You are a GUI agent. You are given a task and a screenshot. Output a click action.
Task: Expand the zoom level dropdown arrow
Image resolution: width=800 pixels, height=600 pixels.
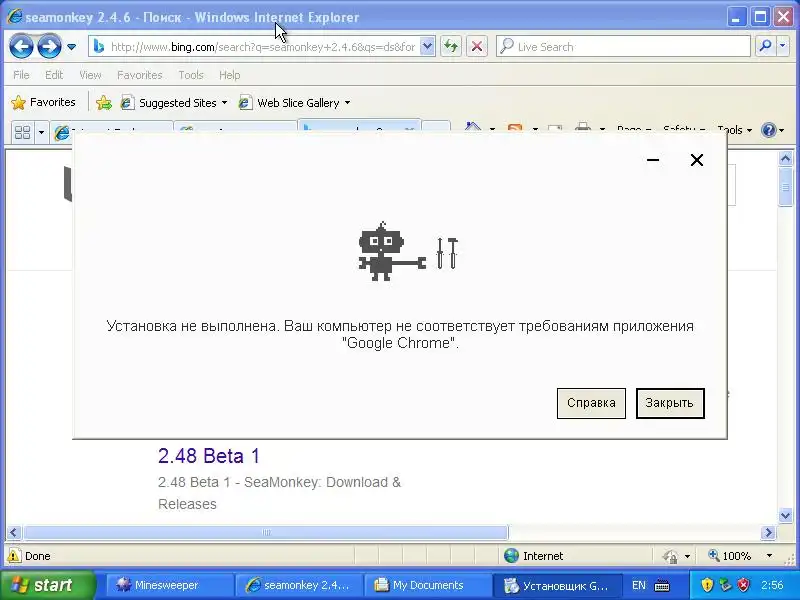click(x=769, y=556)
